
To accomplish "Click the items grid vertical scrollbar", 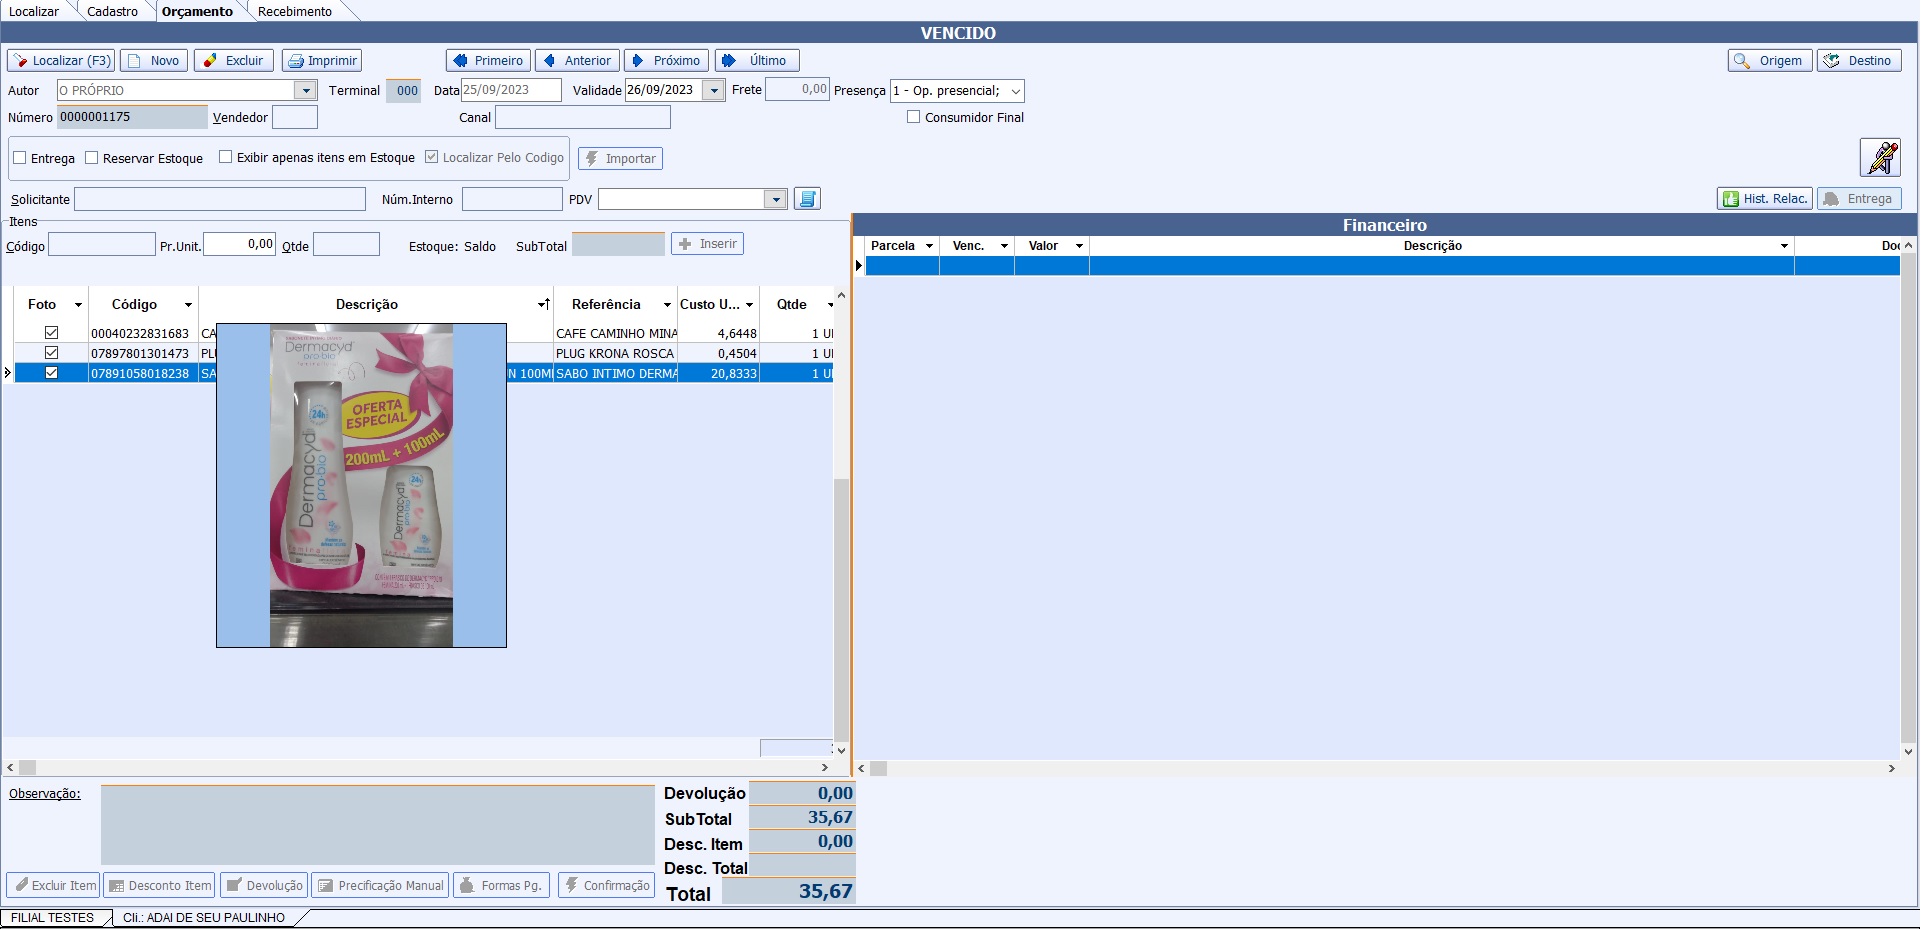I will tap(841, 522).
